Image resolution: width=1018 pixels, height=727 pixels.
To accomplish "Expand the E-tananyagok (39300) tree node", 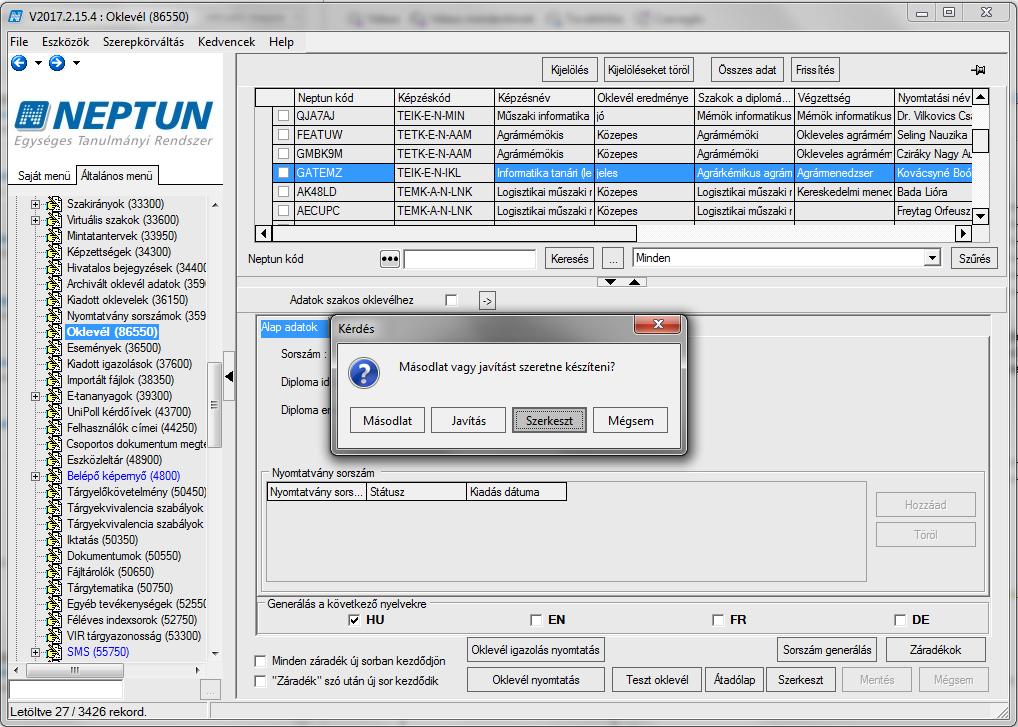I will pyautogui.click(x=35, y=397).
